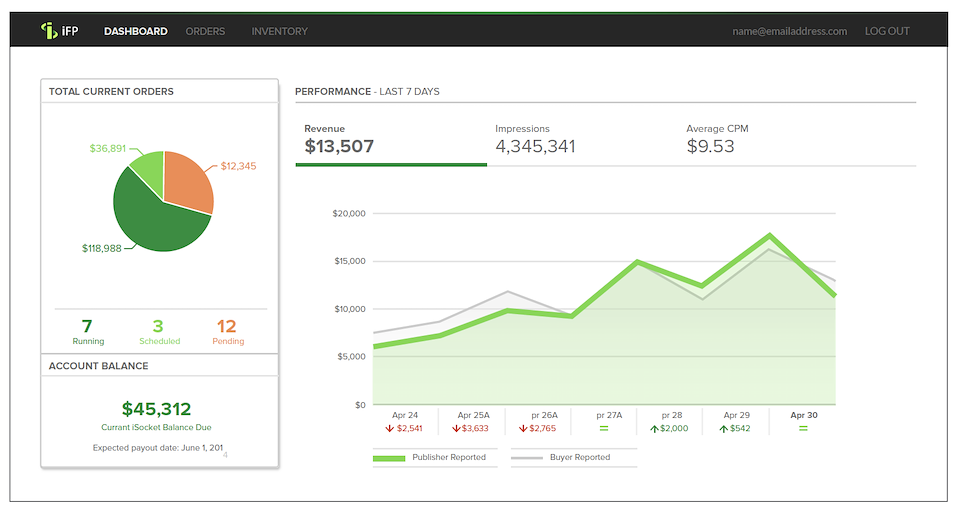The height and width of the screenshot is (518, 960).
Task: Show the Average CPM tab
Action: pos(717,140)
